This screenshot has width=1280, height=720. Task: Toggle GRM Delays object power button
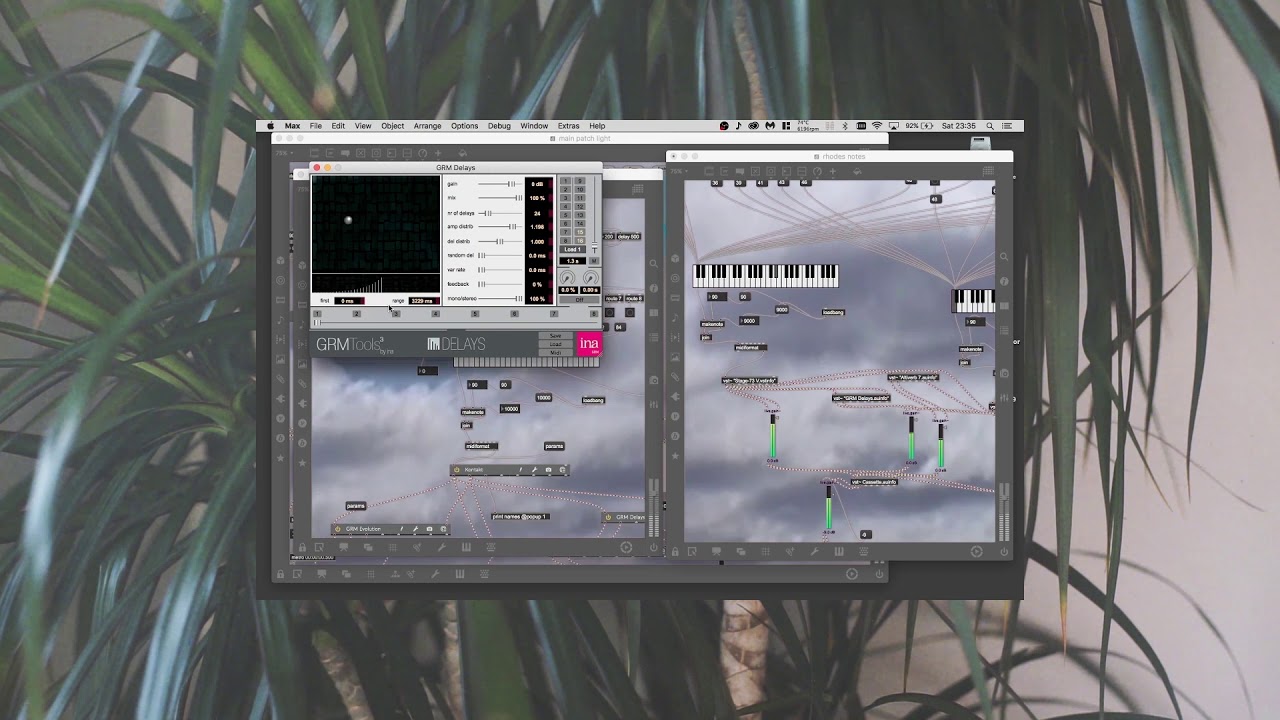click(x=608, y=517)
